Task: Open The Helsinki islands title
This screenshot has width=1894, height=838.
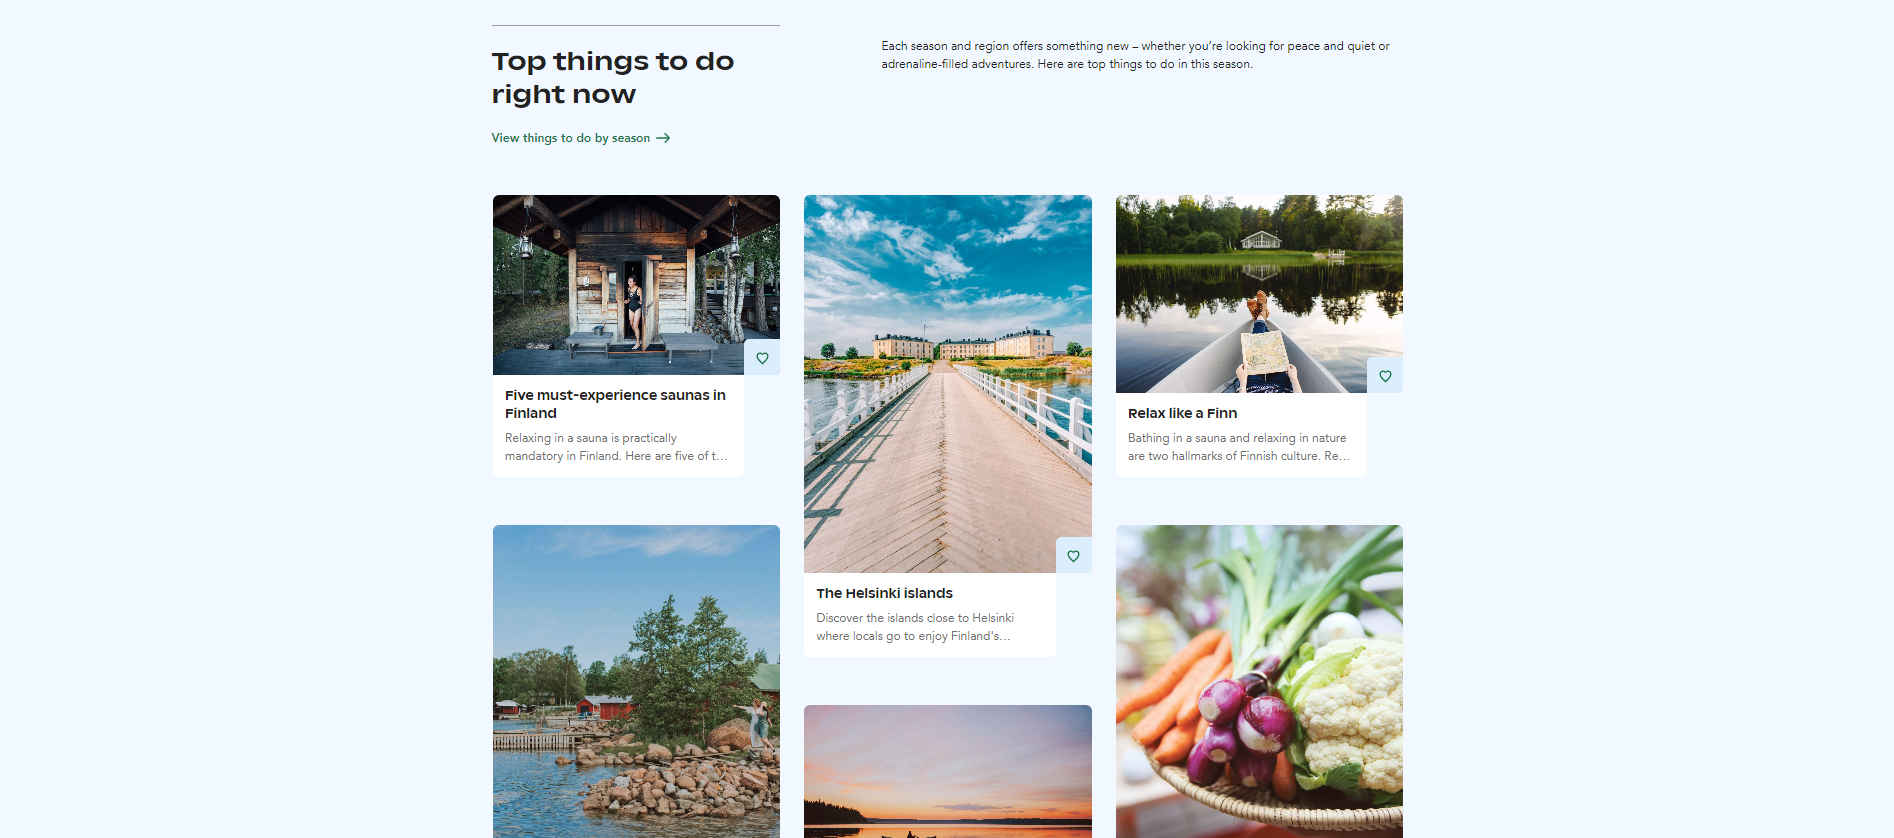Action: click(x=884, y=593)
